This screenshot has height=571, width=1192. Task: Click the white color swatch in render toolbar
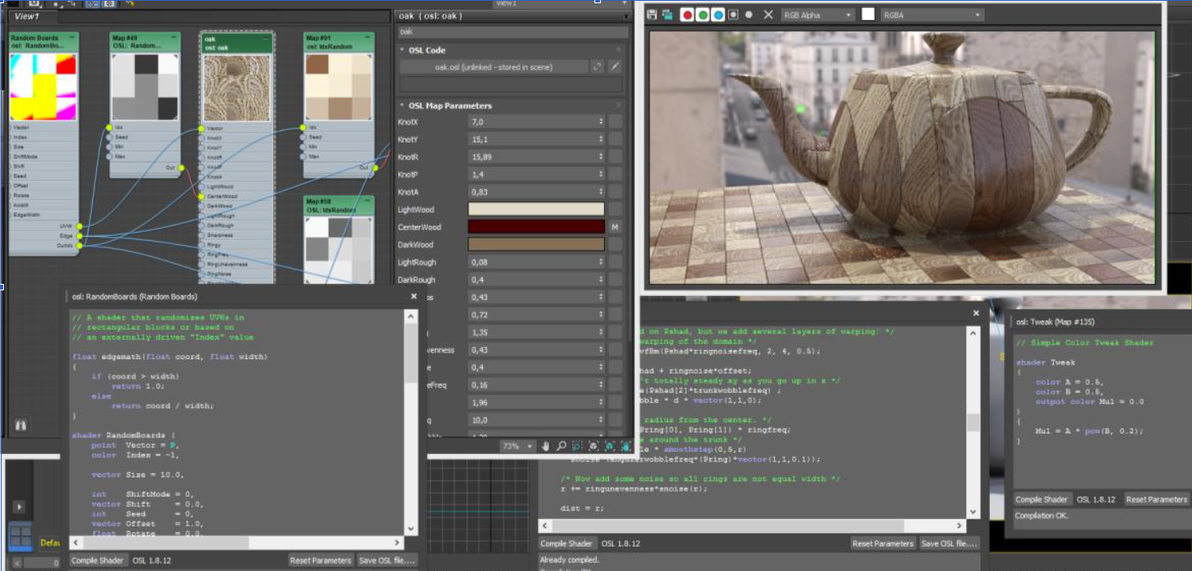pyautogui.click(x=868, y=15)
